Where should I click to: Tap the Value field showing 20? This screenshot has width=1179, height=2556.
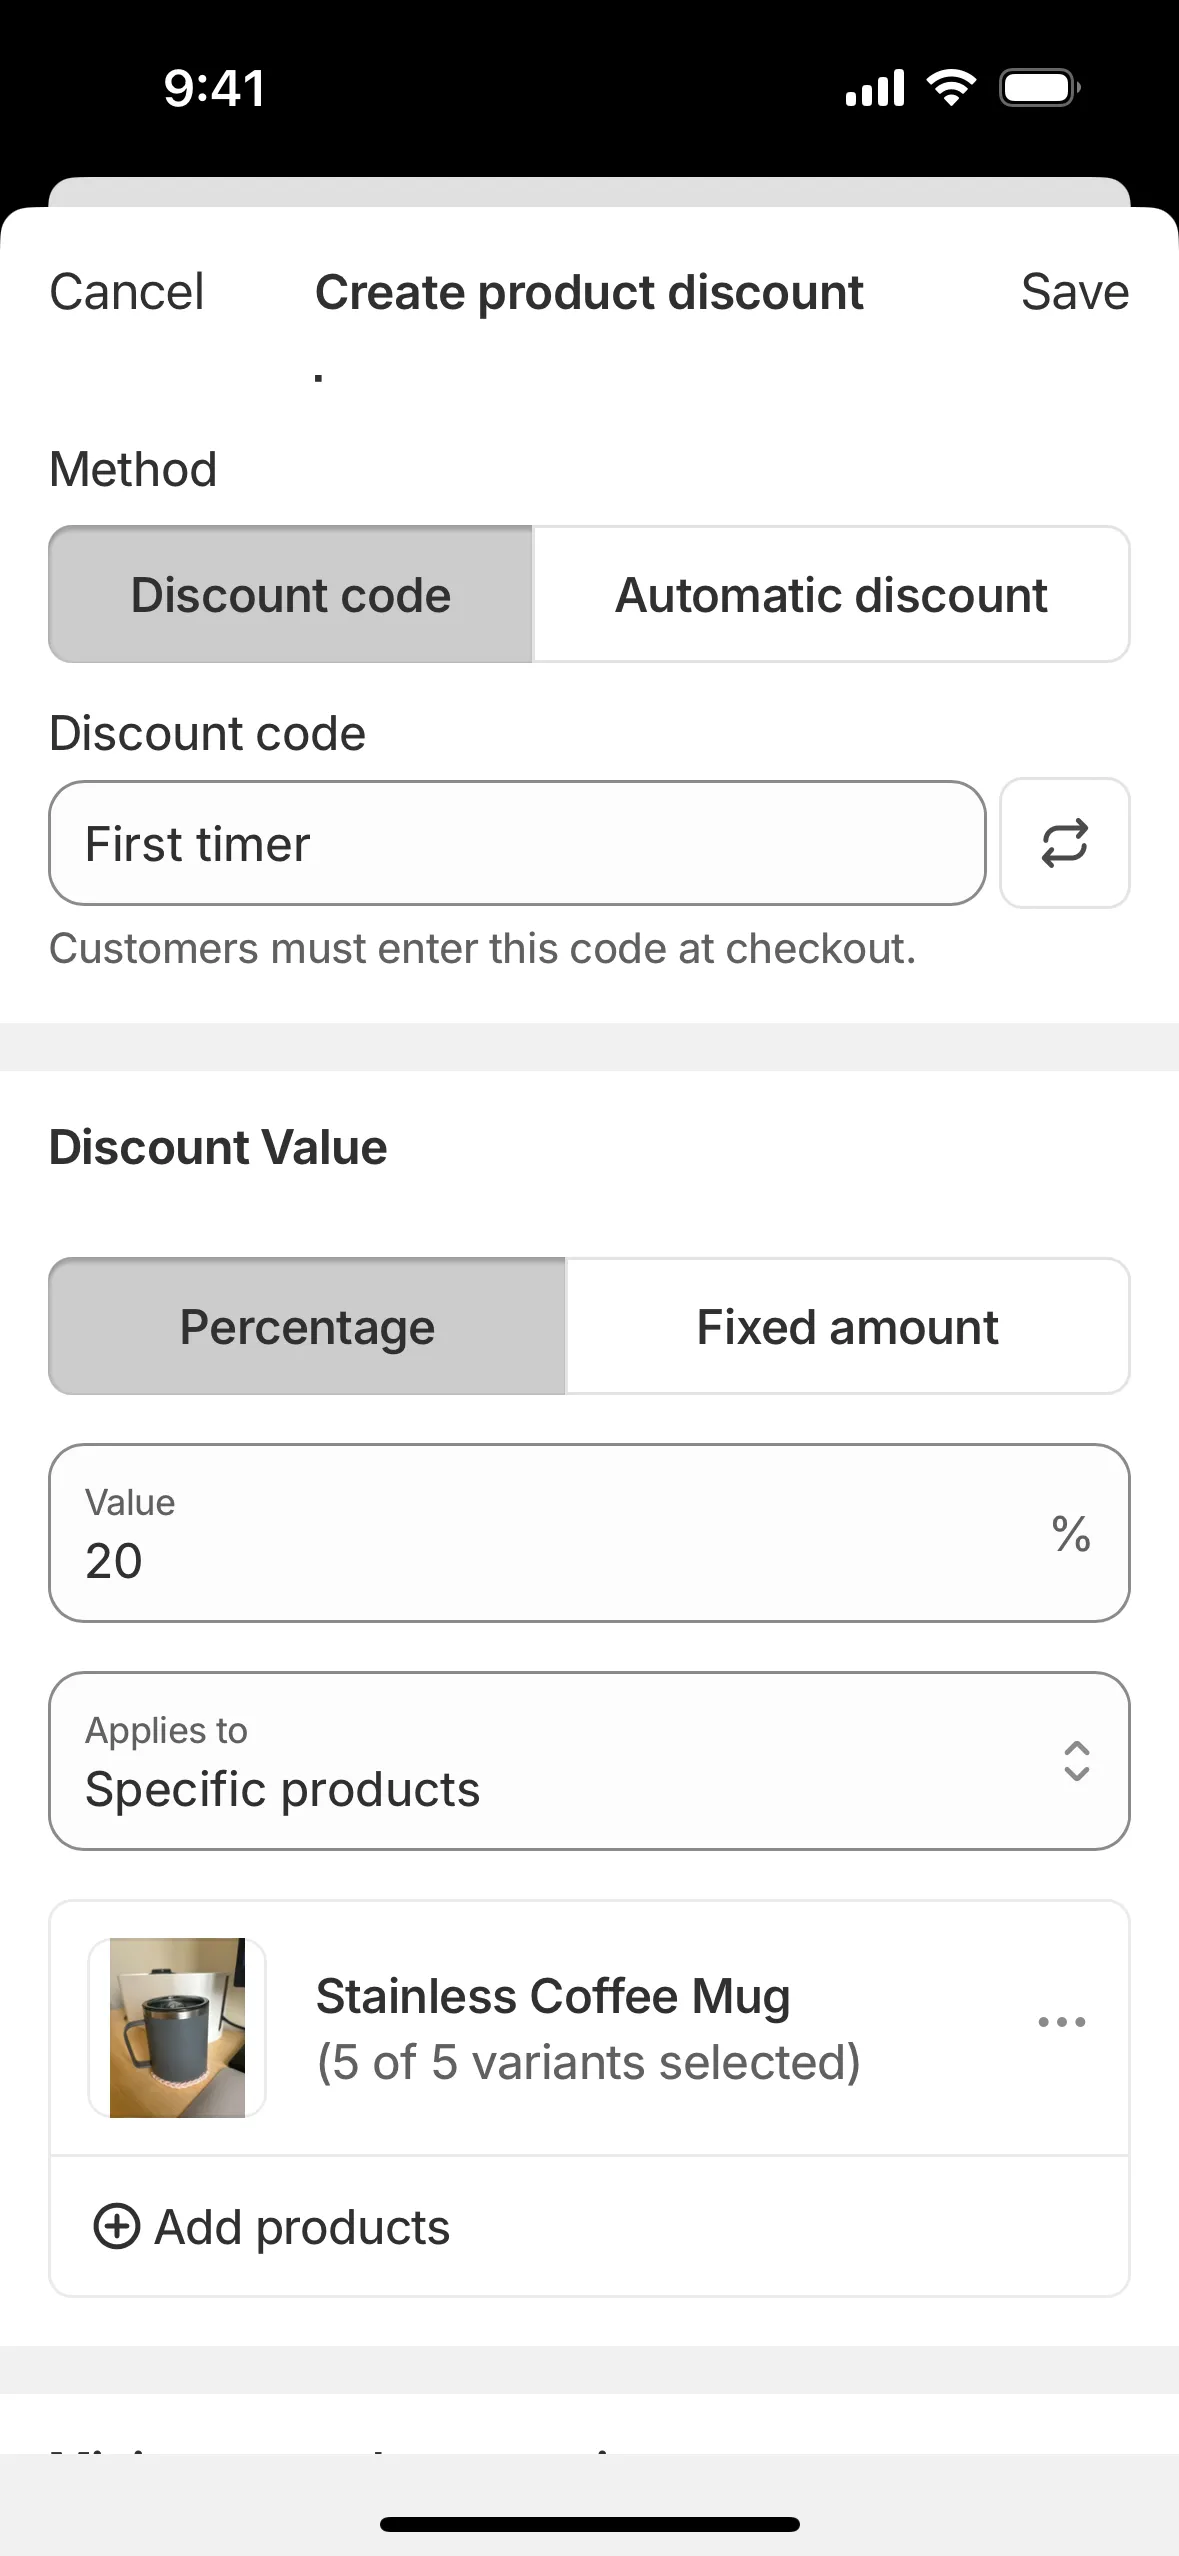tap(540, 1533)
